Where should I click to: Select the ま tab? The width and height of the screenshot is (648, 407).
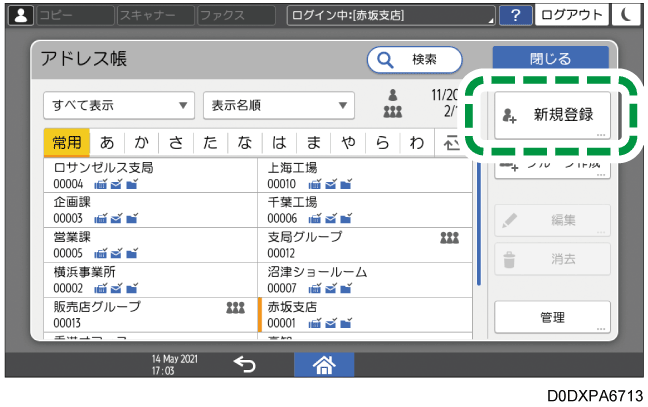[x=314, y=143]
